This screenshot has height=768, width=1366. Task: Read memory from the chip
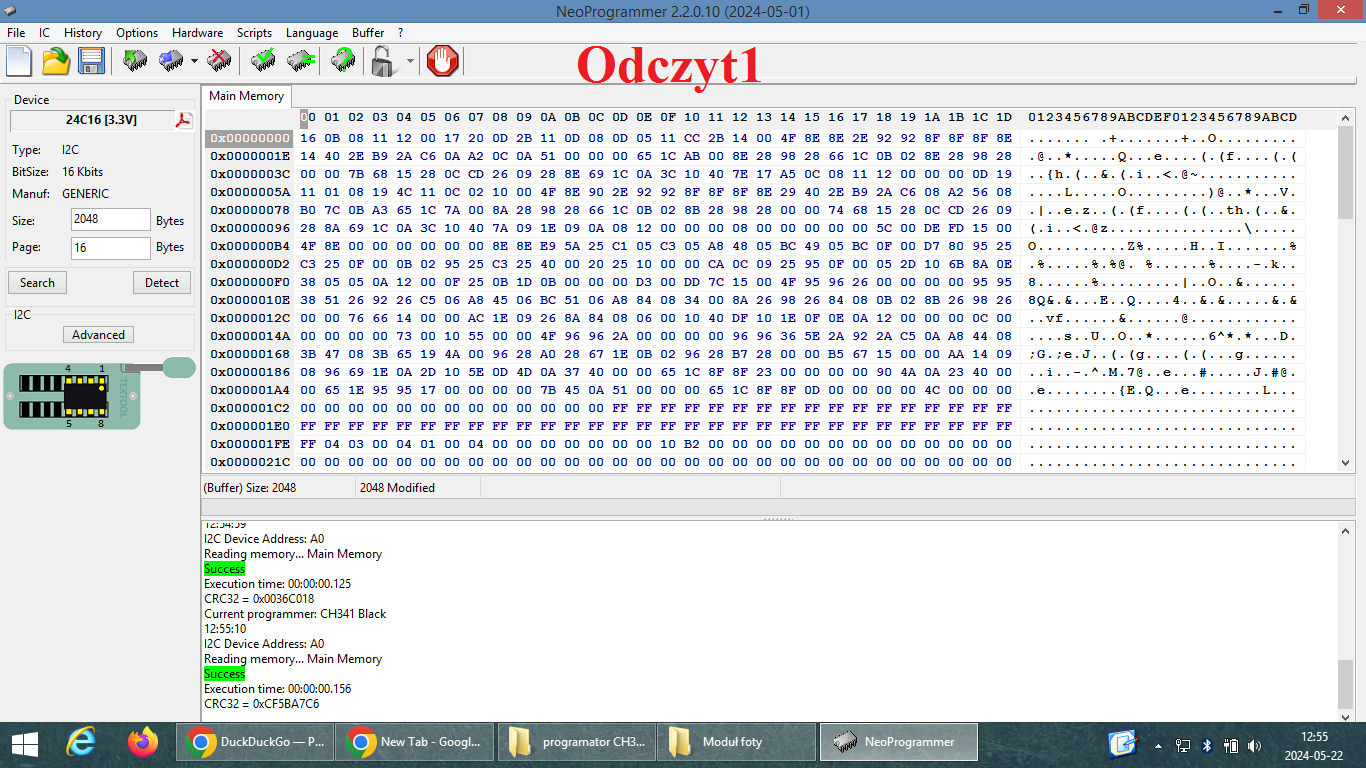point(134,61)
